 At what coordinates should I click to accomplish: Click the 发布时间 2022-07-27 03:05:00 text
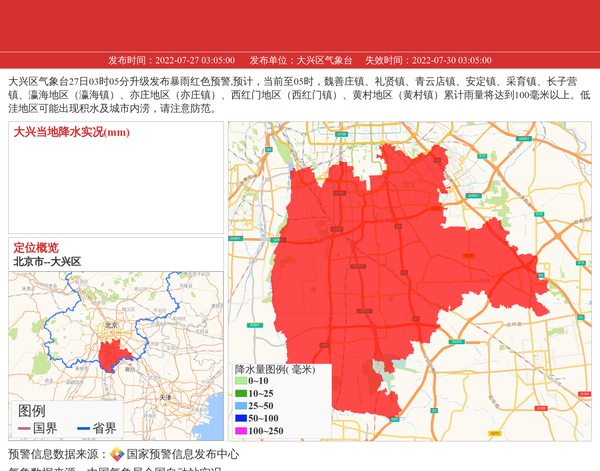point(172,60)
